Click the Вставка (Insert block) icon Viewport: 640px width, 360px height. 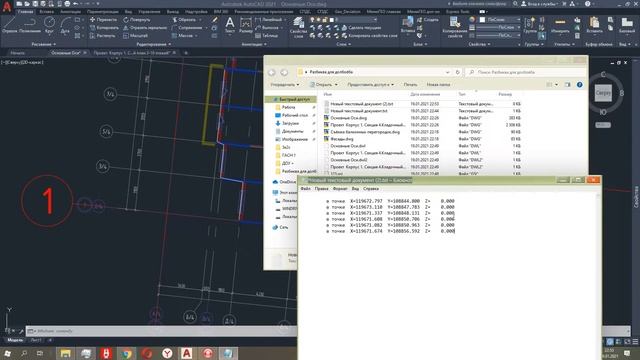click(407, 25)
